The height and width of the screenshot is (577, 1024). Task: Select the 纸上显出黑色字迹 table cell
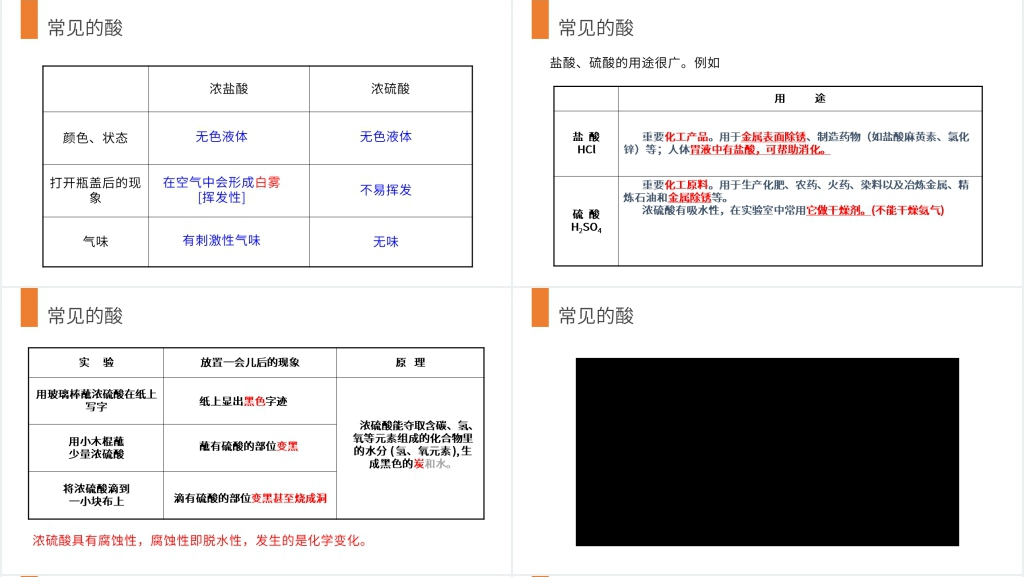(x=245, y=400)
